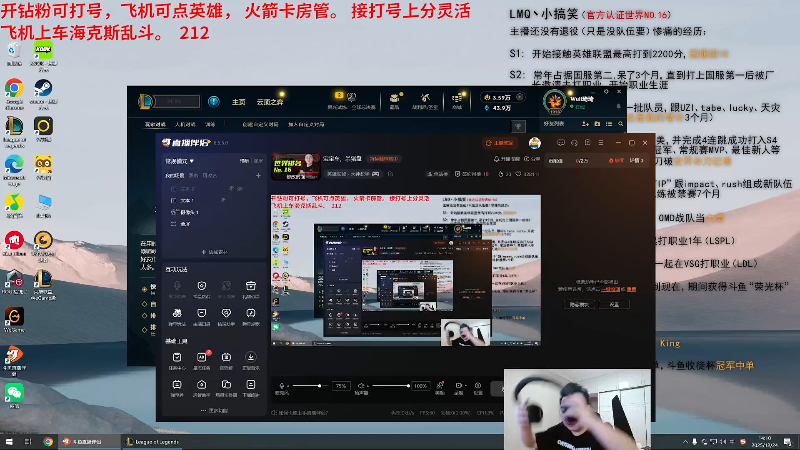Open the mask icon in the interactive tools grid
The height and width of the screenshot is (450, 800).
(x=202, y=313)
